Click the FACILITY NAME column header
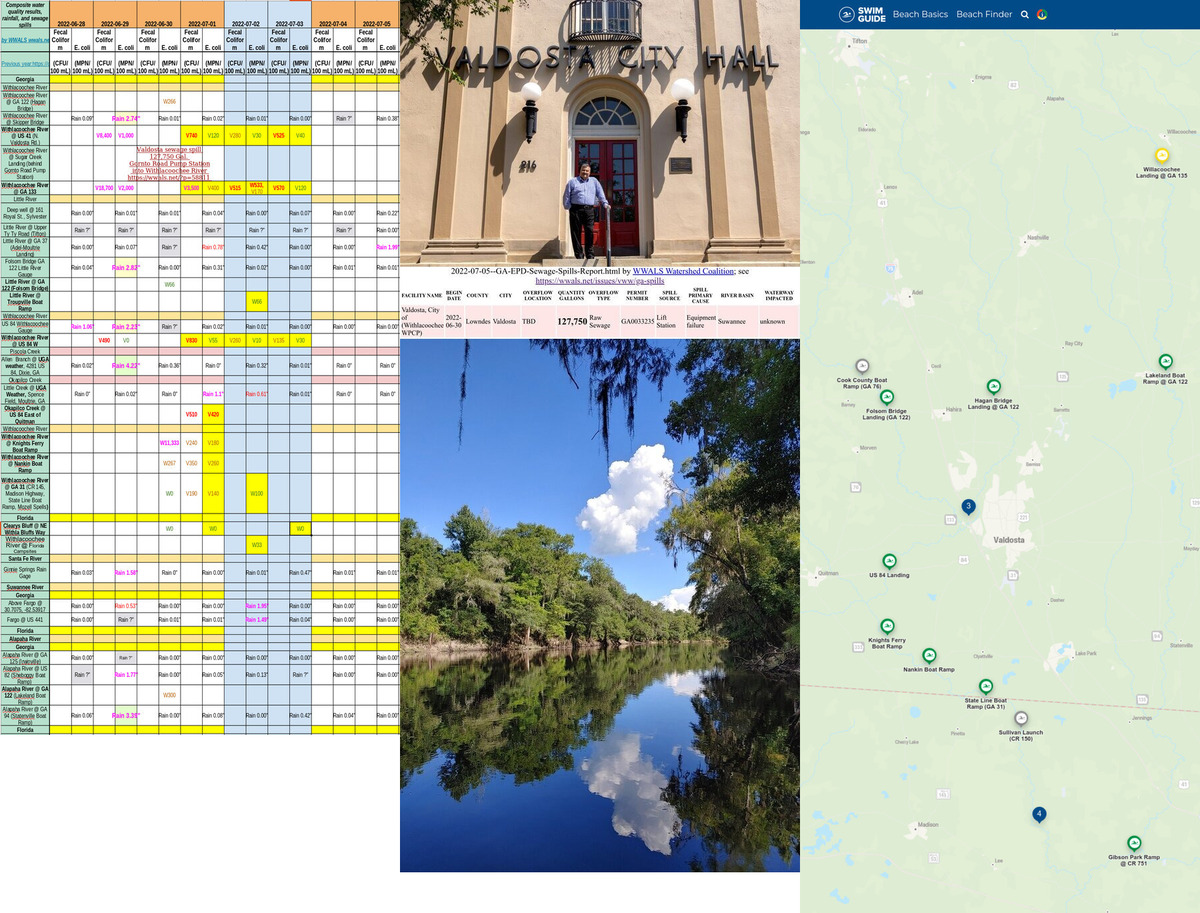 421,296
